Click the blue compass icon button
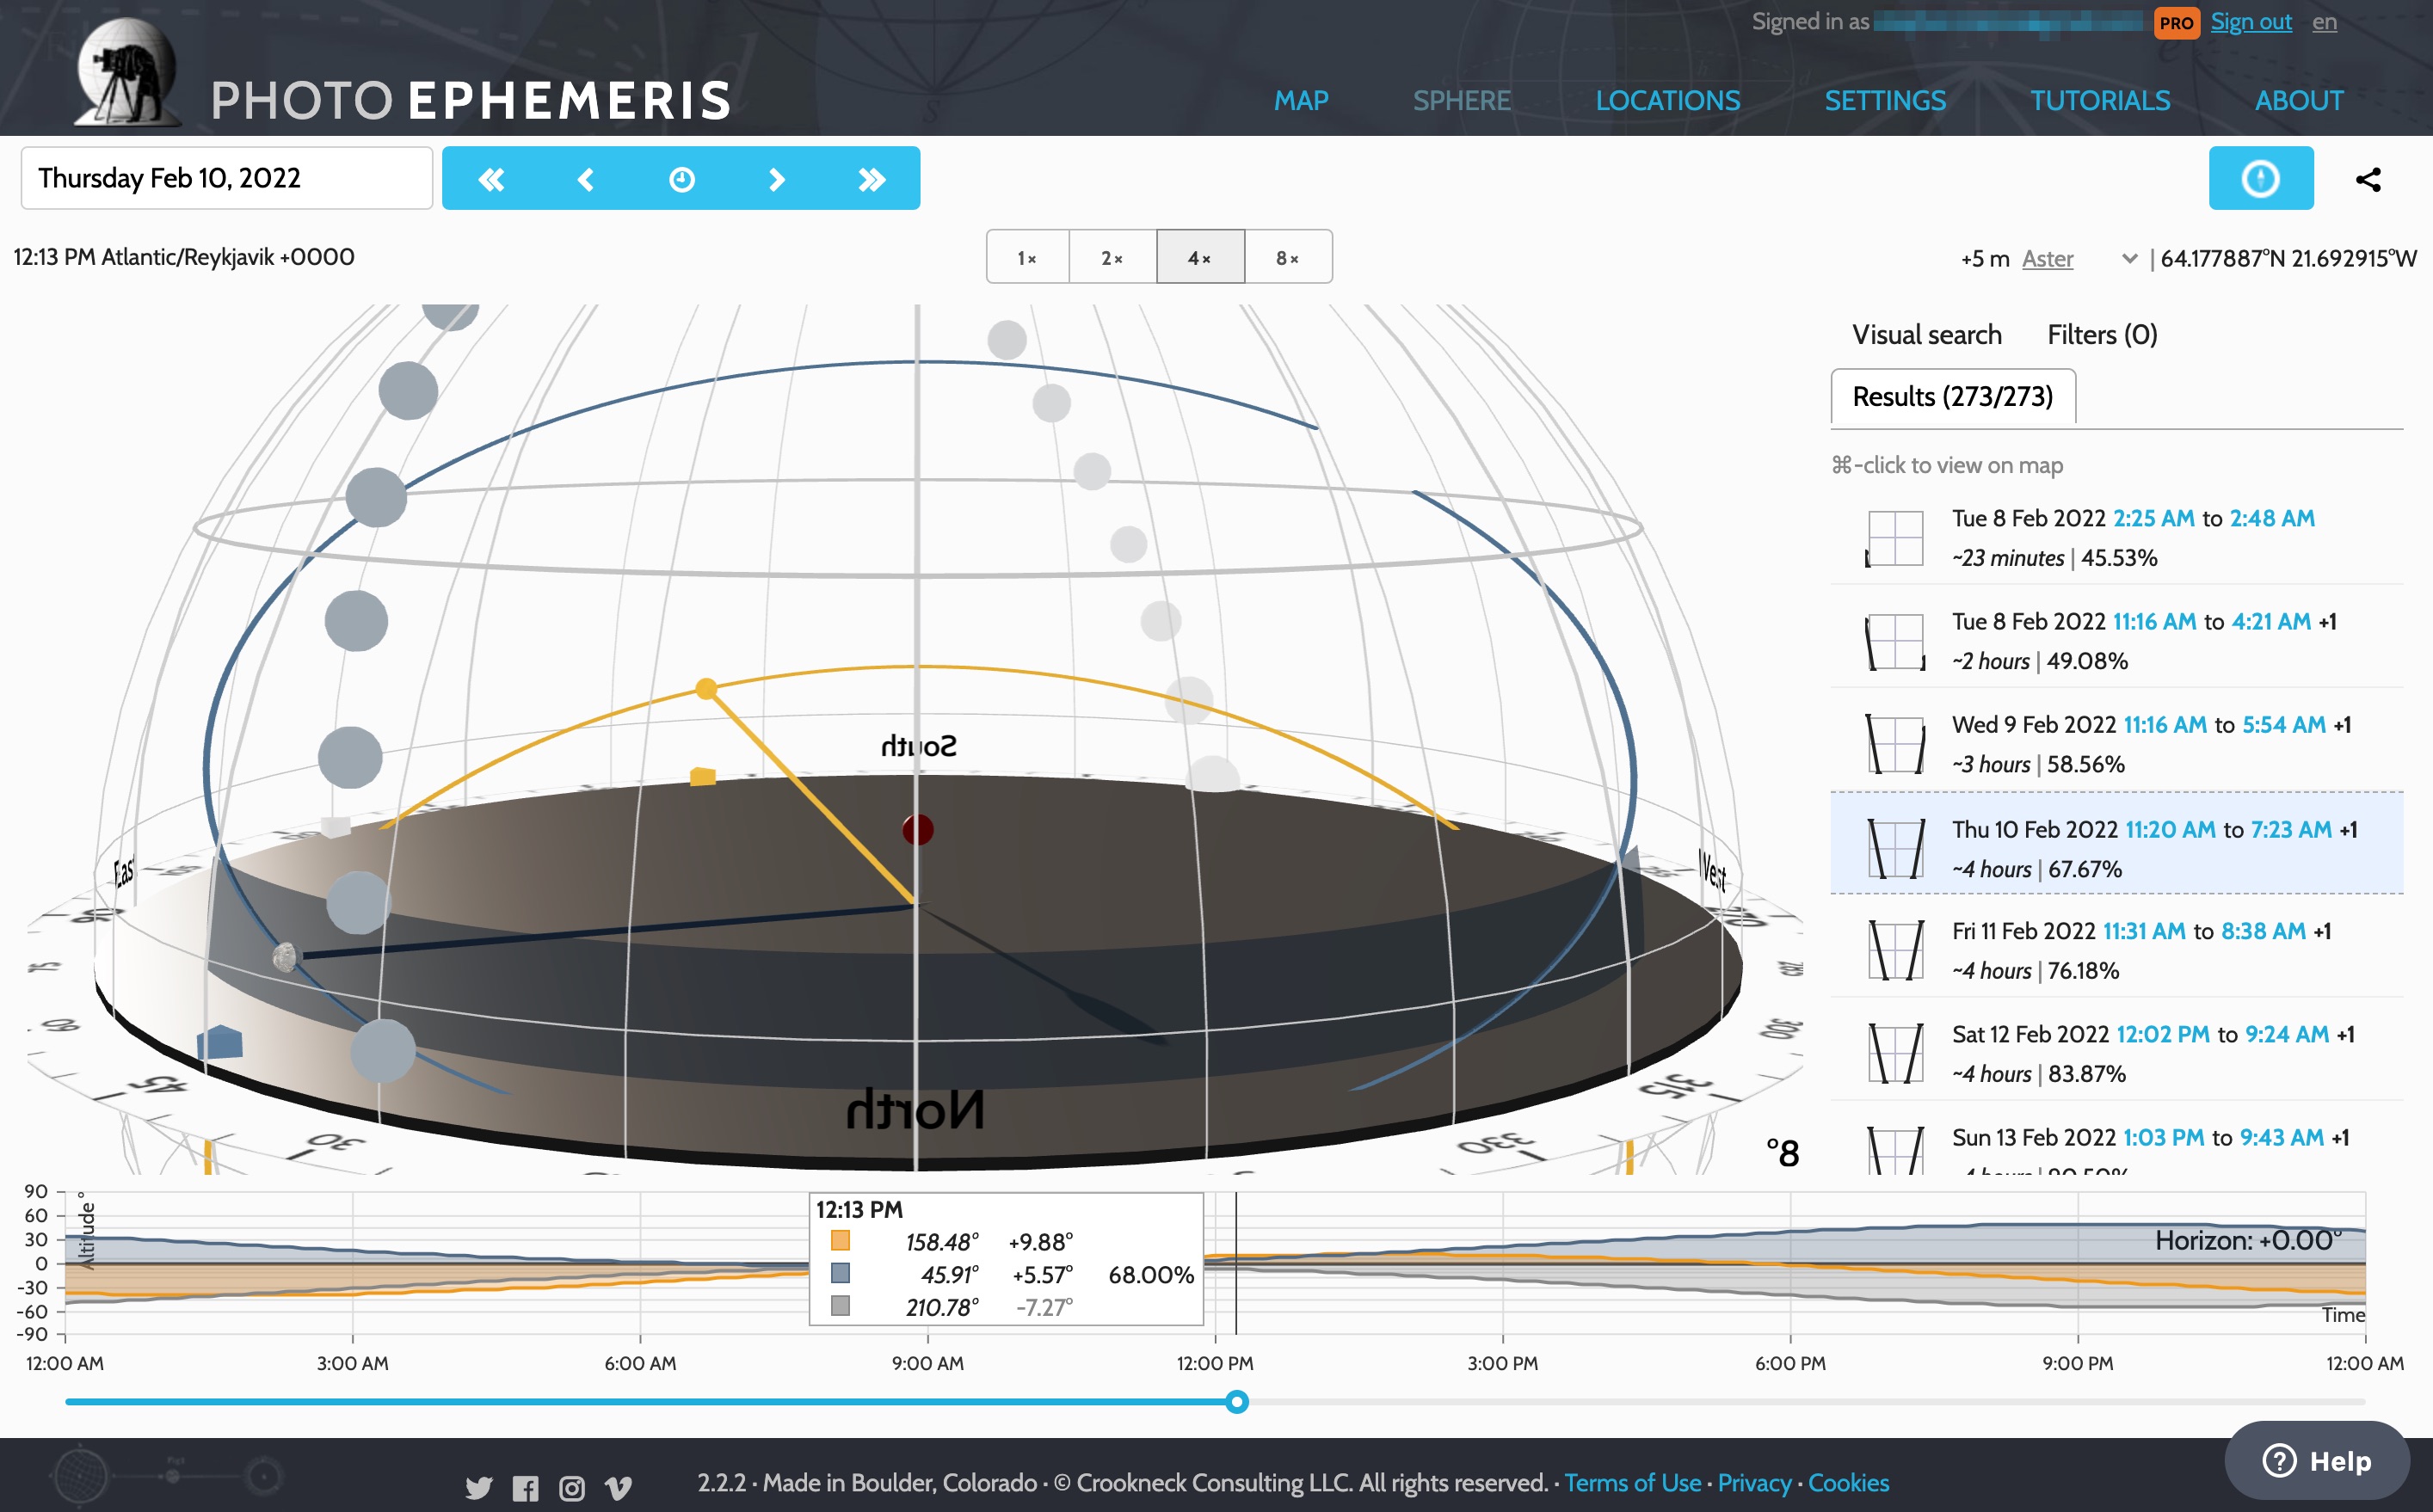The image size is (2433, 1512). [2261, 178]
